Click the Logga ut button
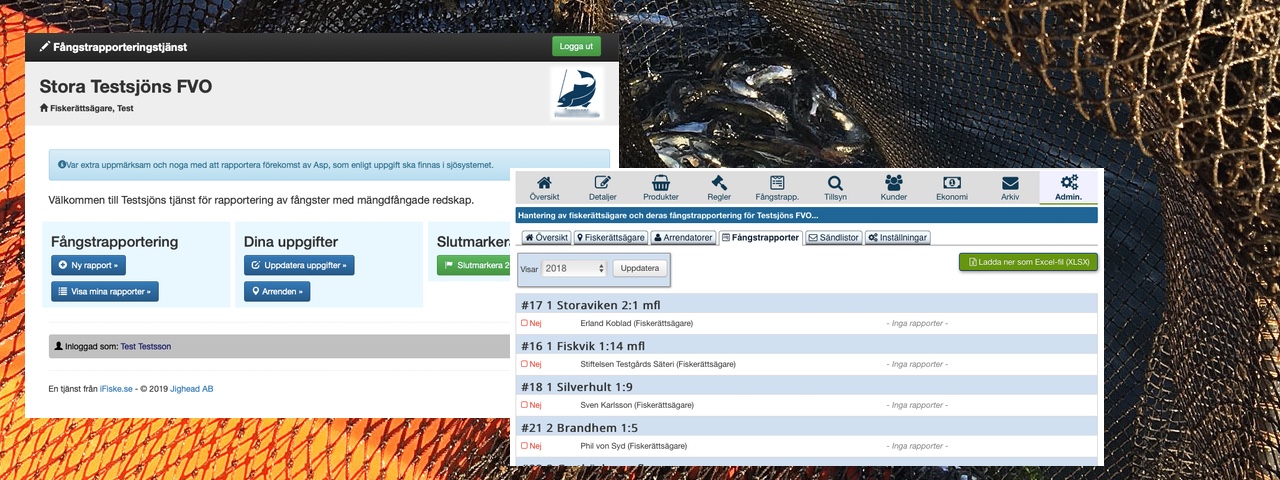This screenshot has width=1280, height=480. 576,47
